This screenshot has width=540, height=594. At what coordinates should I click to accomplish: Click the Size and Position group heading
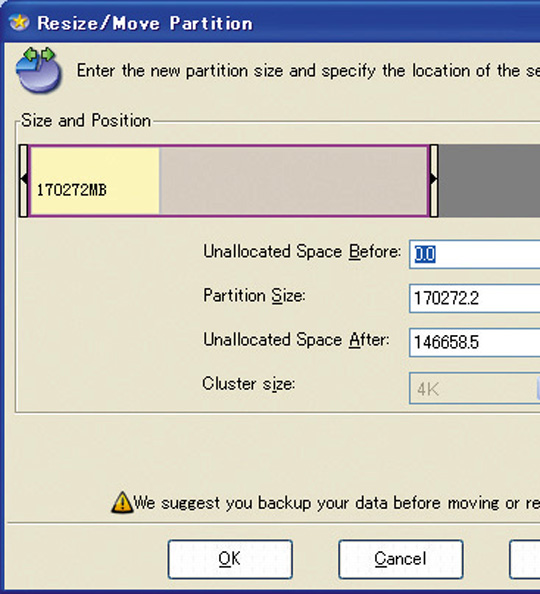pyautogui.click(x=86, y=120)
